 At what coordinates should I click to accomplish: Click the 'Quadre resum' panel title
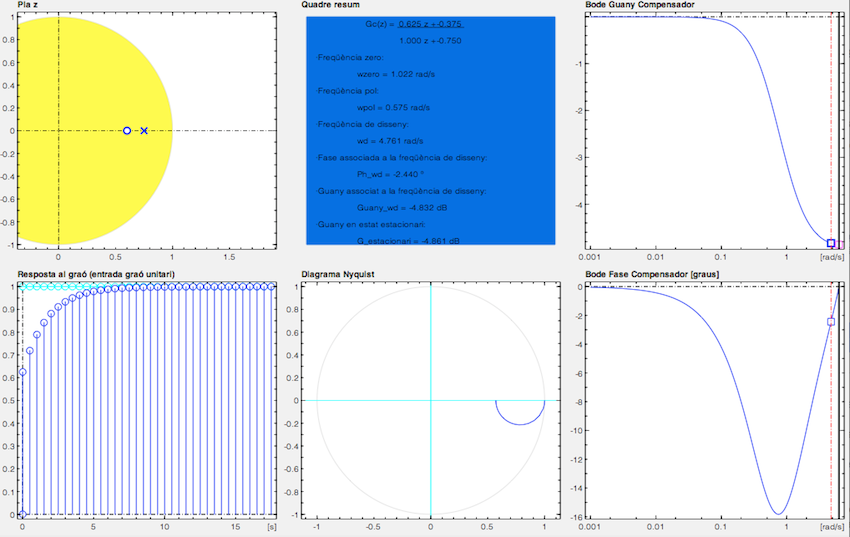(x=330, y=4)
